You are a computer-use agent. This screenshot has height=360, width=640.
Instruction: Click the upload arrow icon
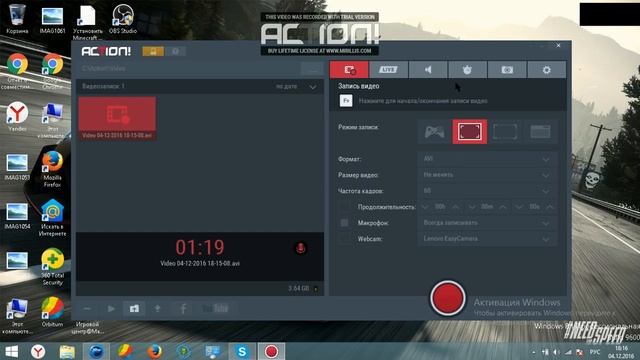[x=158, y=309]
